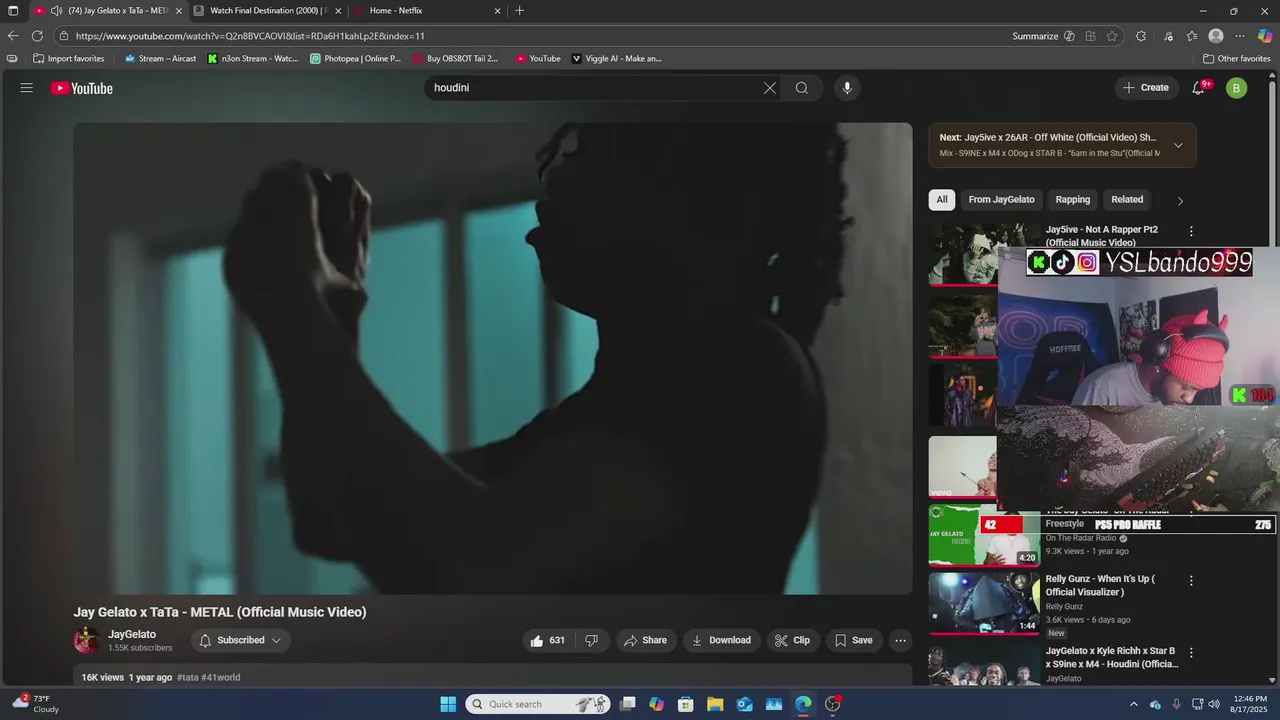This screenshot has height=720, width=1280.
Task: Open a new browser tab
Action: (519, 10)
